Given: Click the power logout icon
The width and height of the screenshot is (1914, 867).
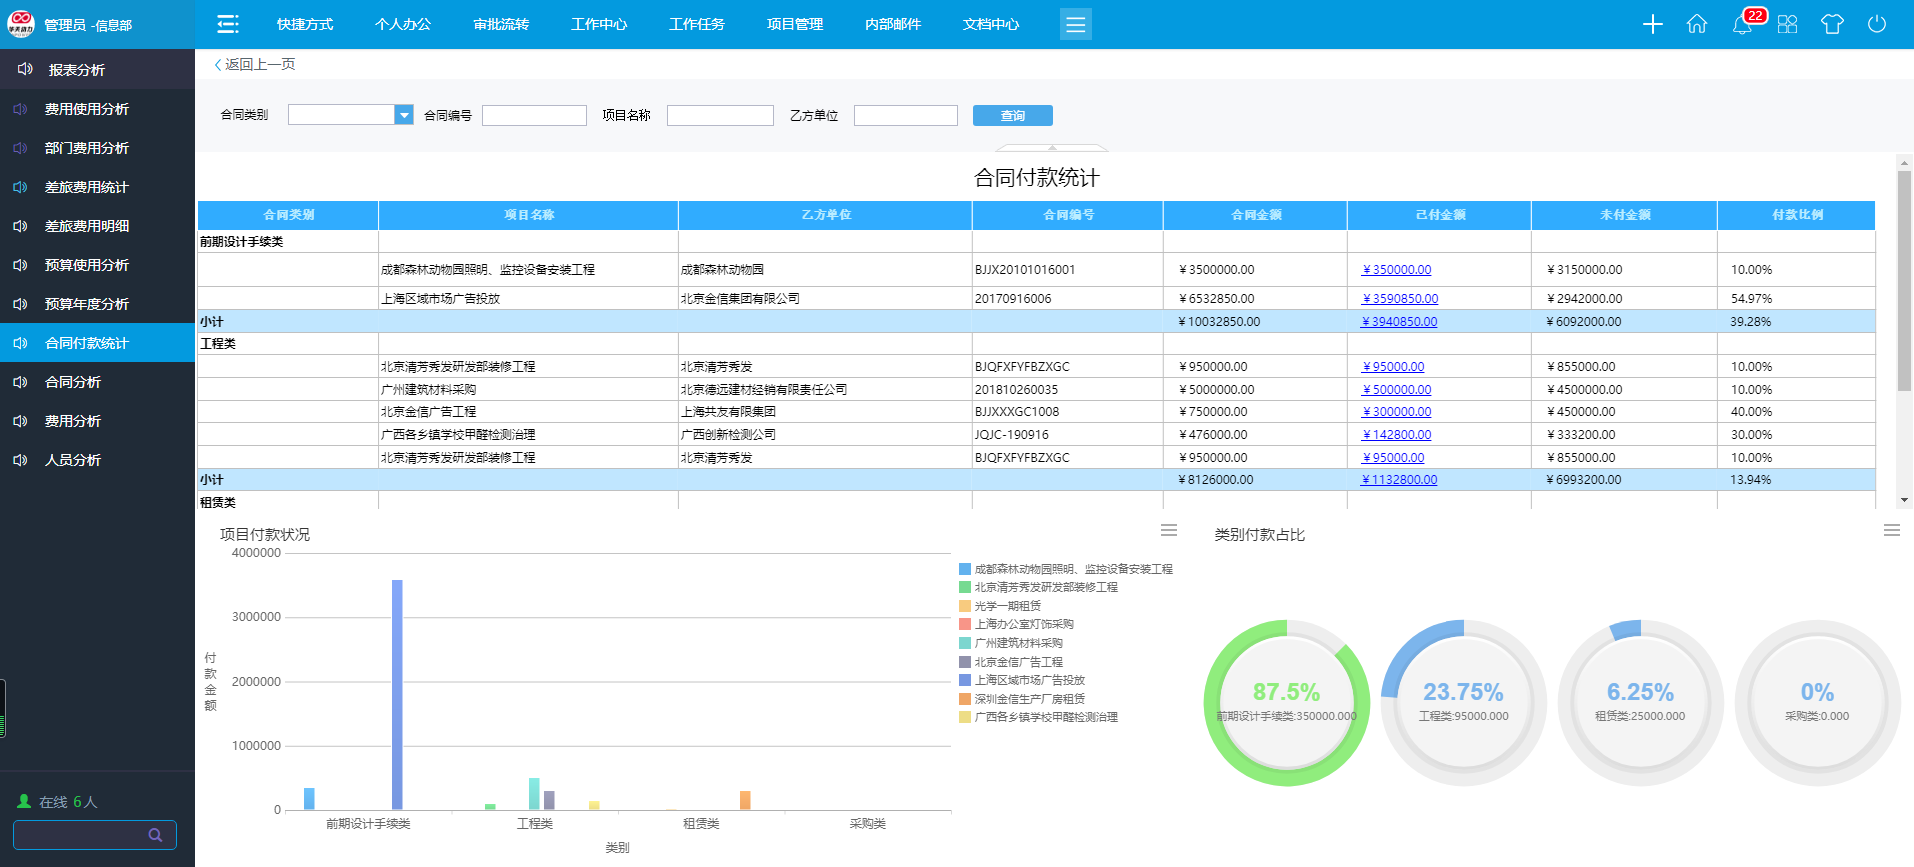Looking at the screenshot, I should point(1877,24).
